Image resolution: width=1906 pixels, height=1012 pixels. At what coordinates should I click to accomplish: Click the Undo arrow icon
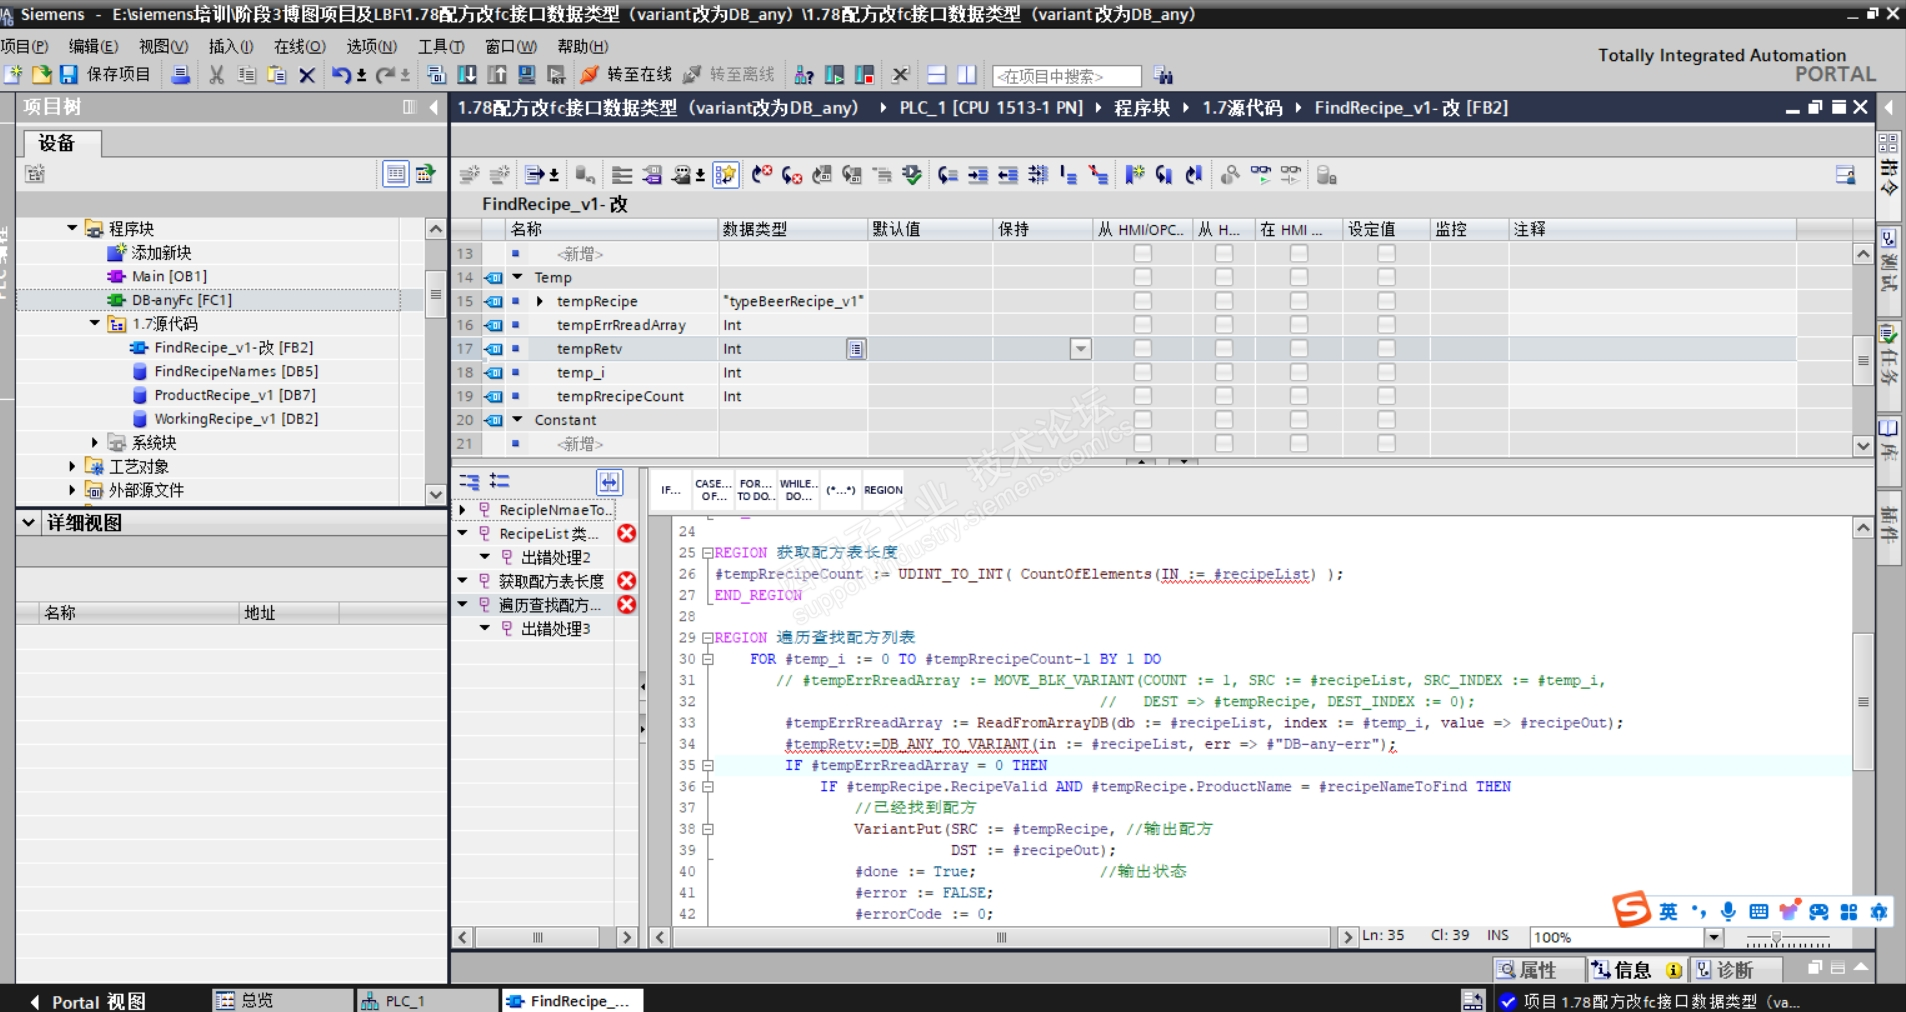[x=341, y=75]
